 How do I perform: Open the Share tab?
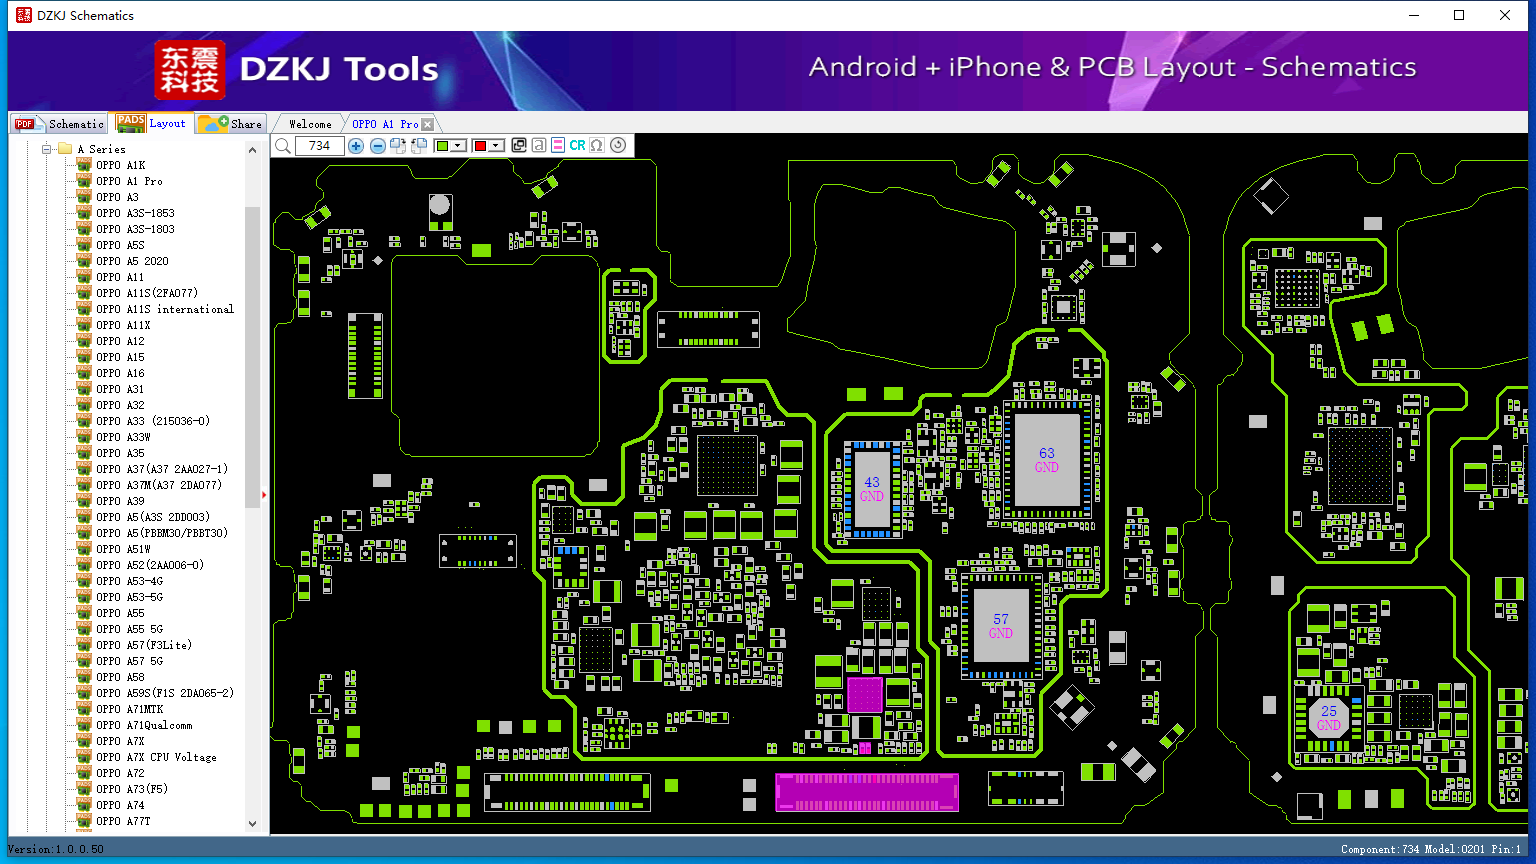230,124
